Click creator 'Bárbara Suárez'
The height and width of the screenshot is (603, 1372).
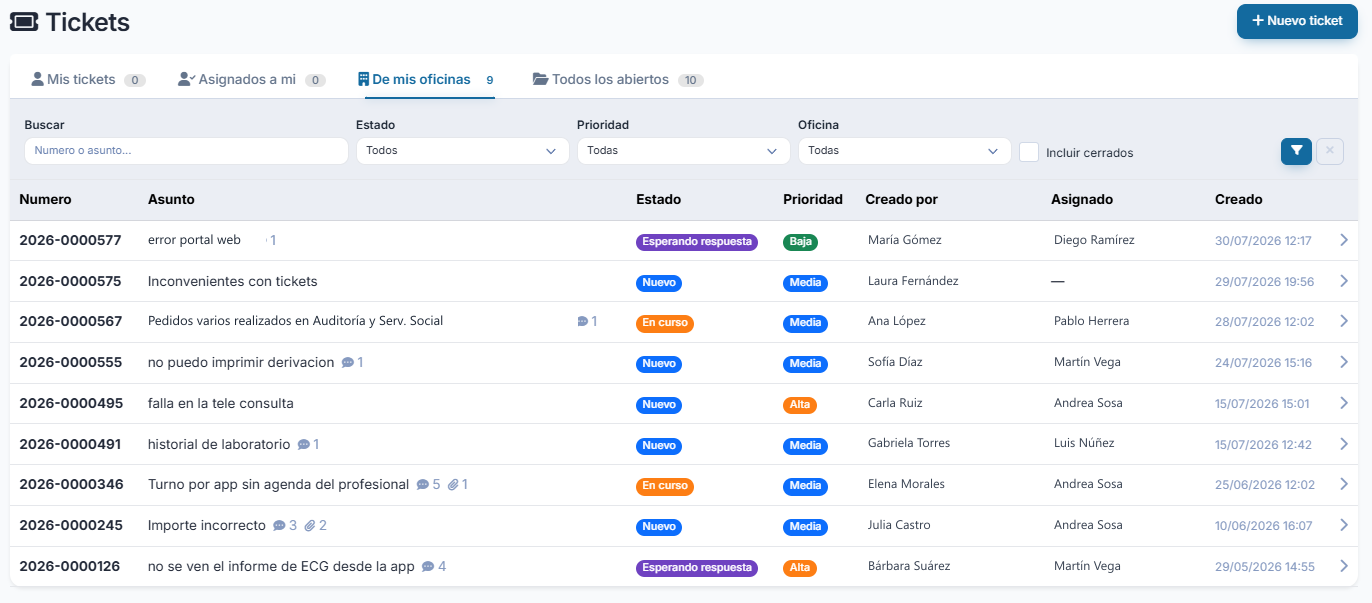(x=909, y=566)
